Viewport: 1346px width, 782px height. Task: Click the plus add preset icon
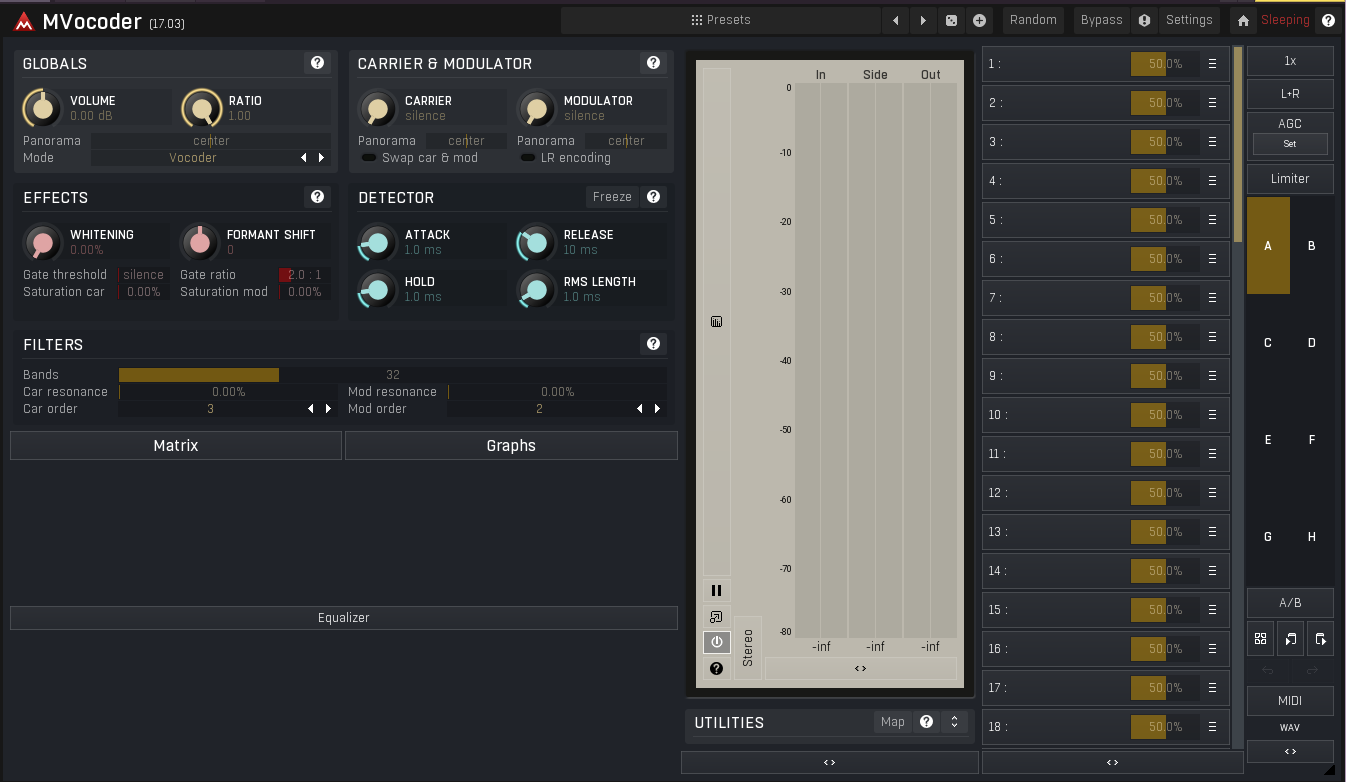979,20
